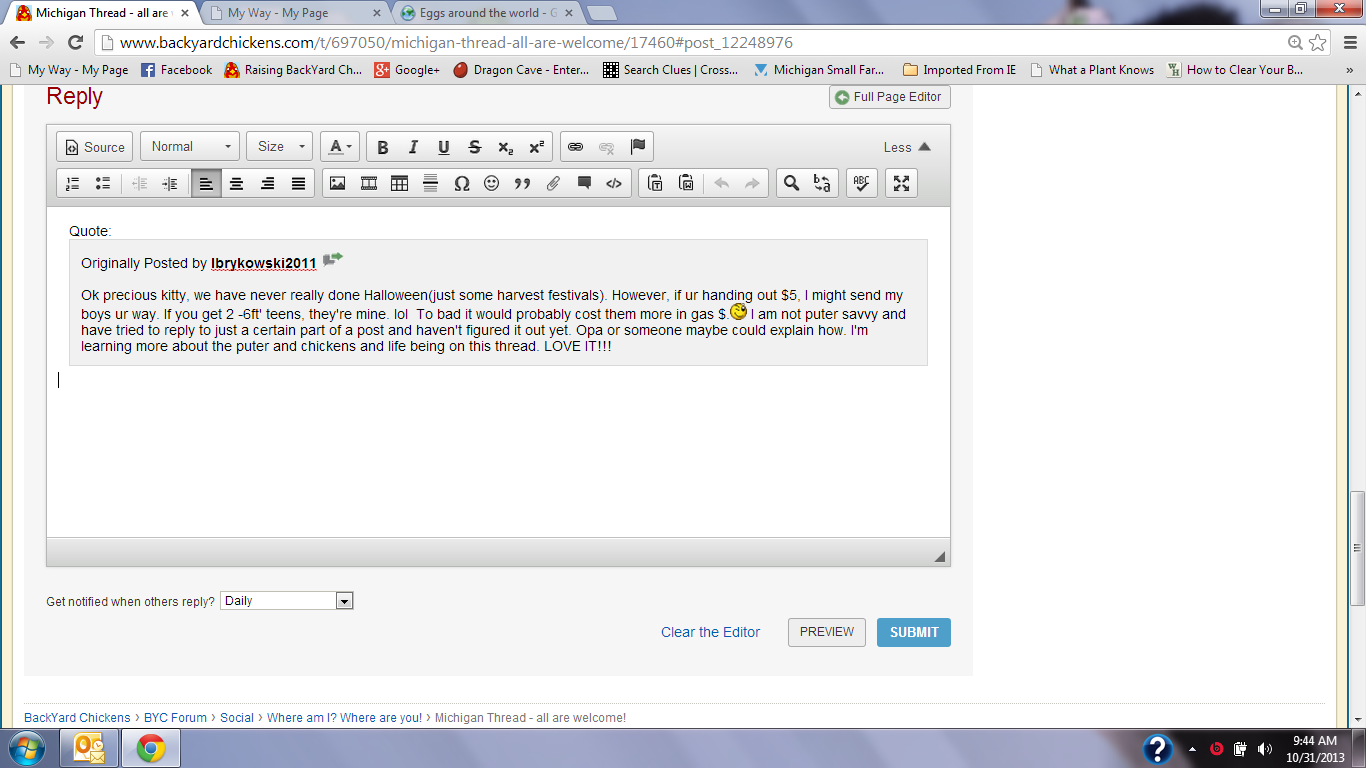Viewport: 1366px width, 768px height.
Task: Click the Clear the Editor link
Action: pos(710,632)
